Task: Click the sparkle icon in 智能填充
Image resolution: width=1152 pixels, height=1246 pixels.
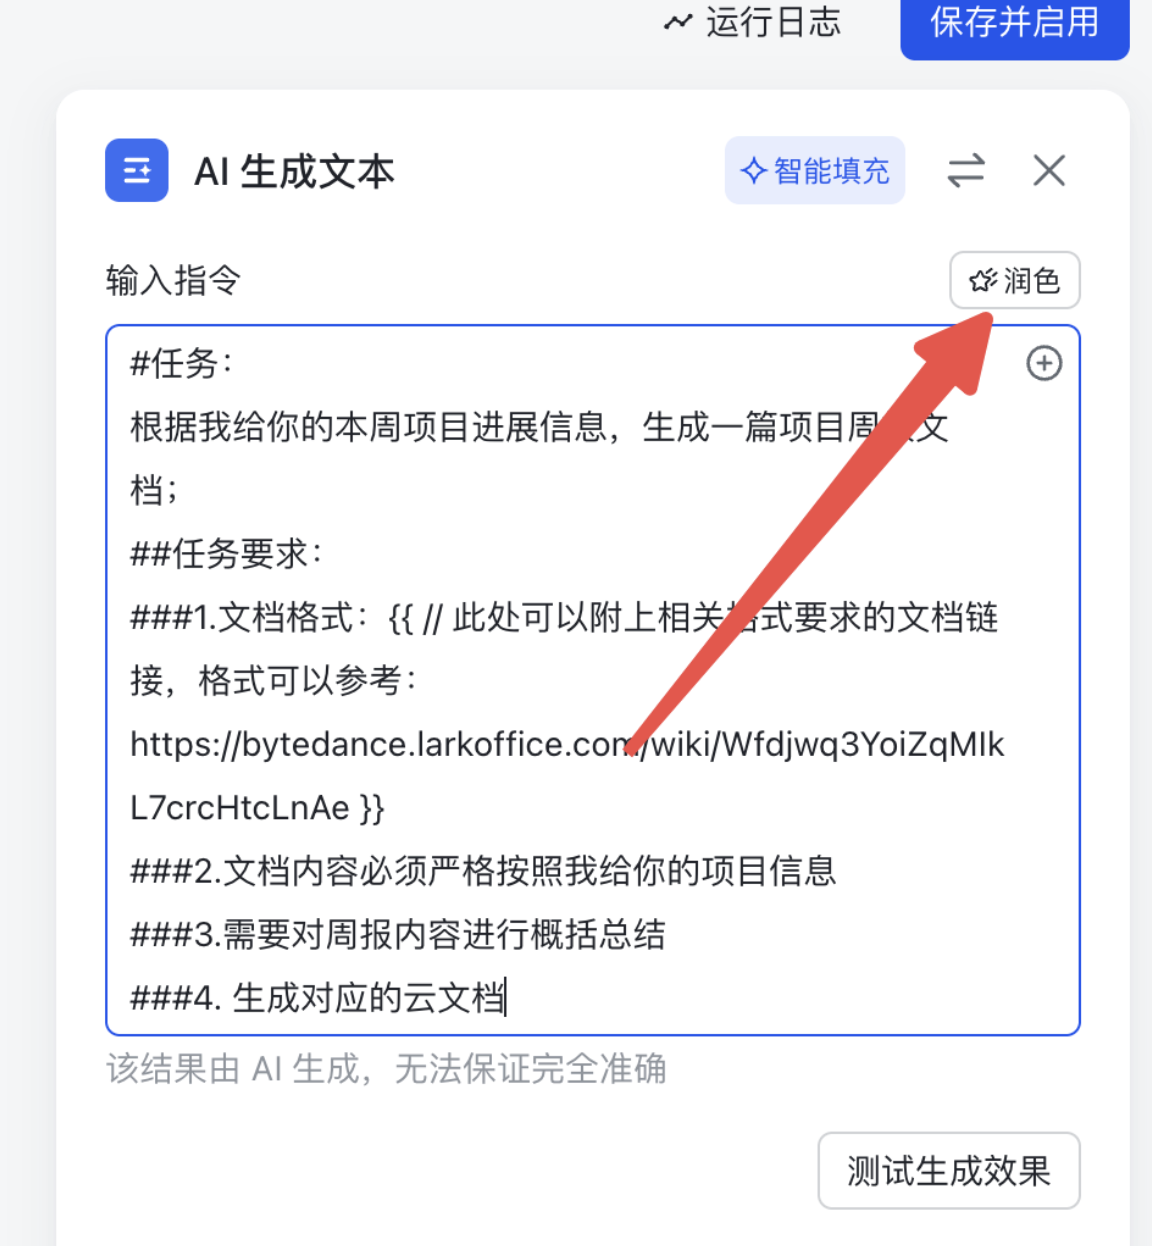Action: pyautogui.click(x=753, y=171)
